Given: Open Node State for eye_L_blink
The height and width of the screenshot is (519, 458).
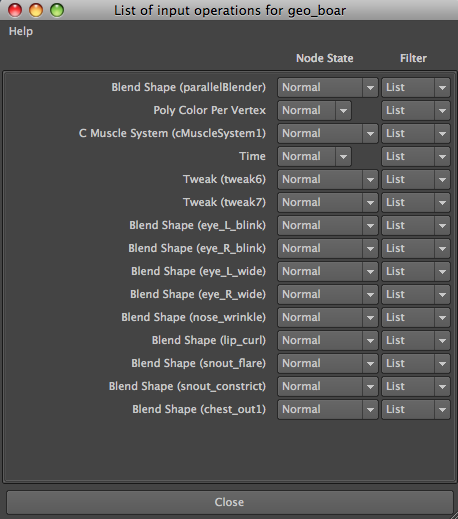Looking at the screenshot, I should tap(328, 225).
